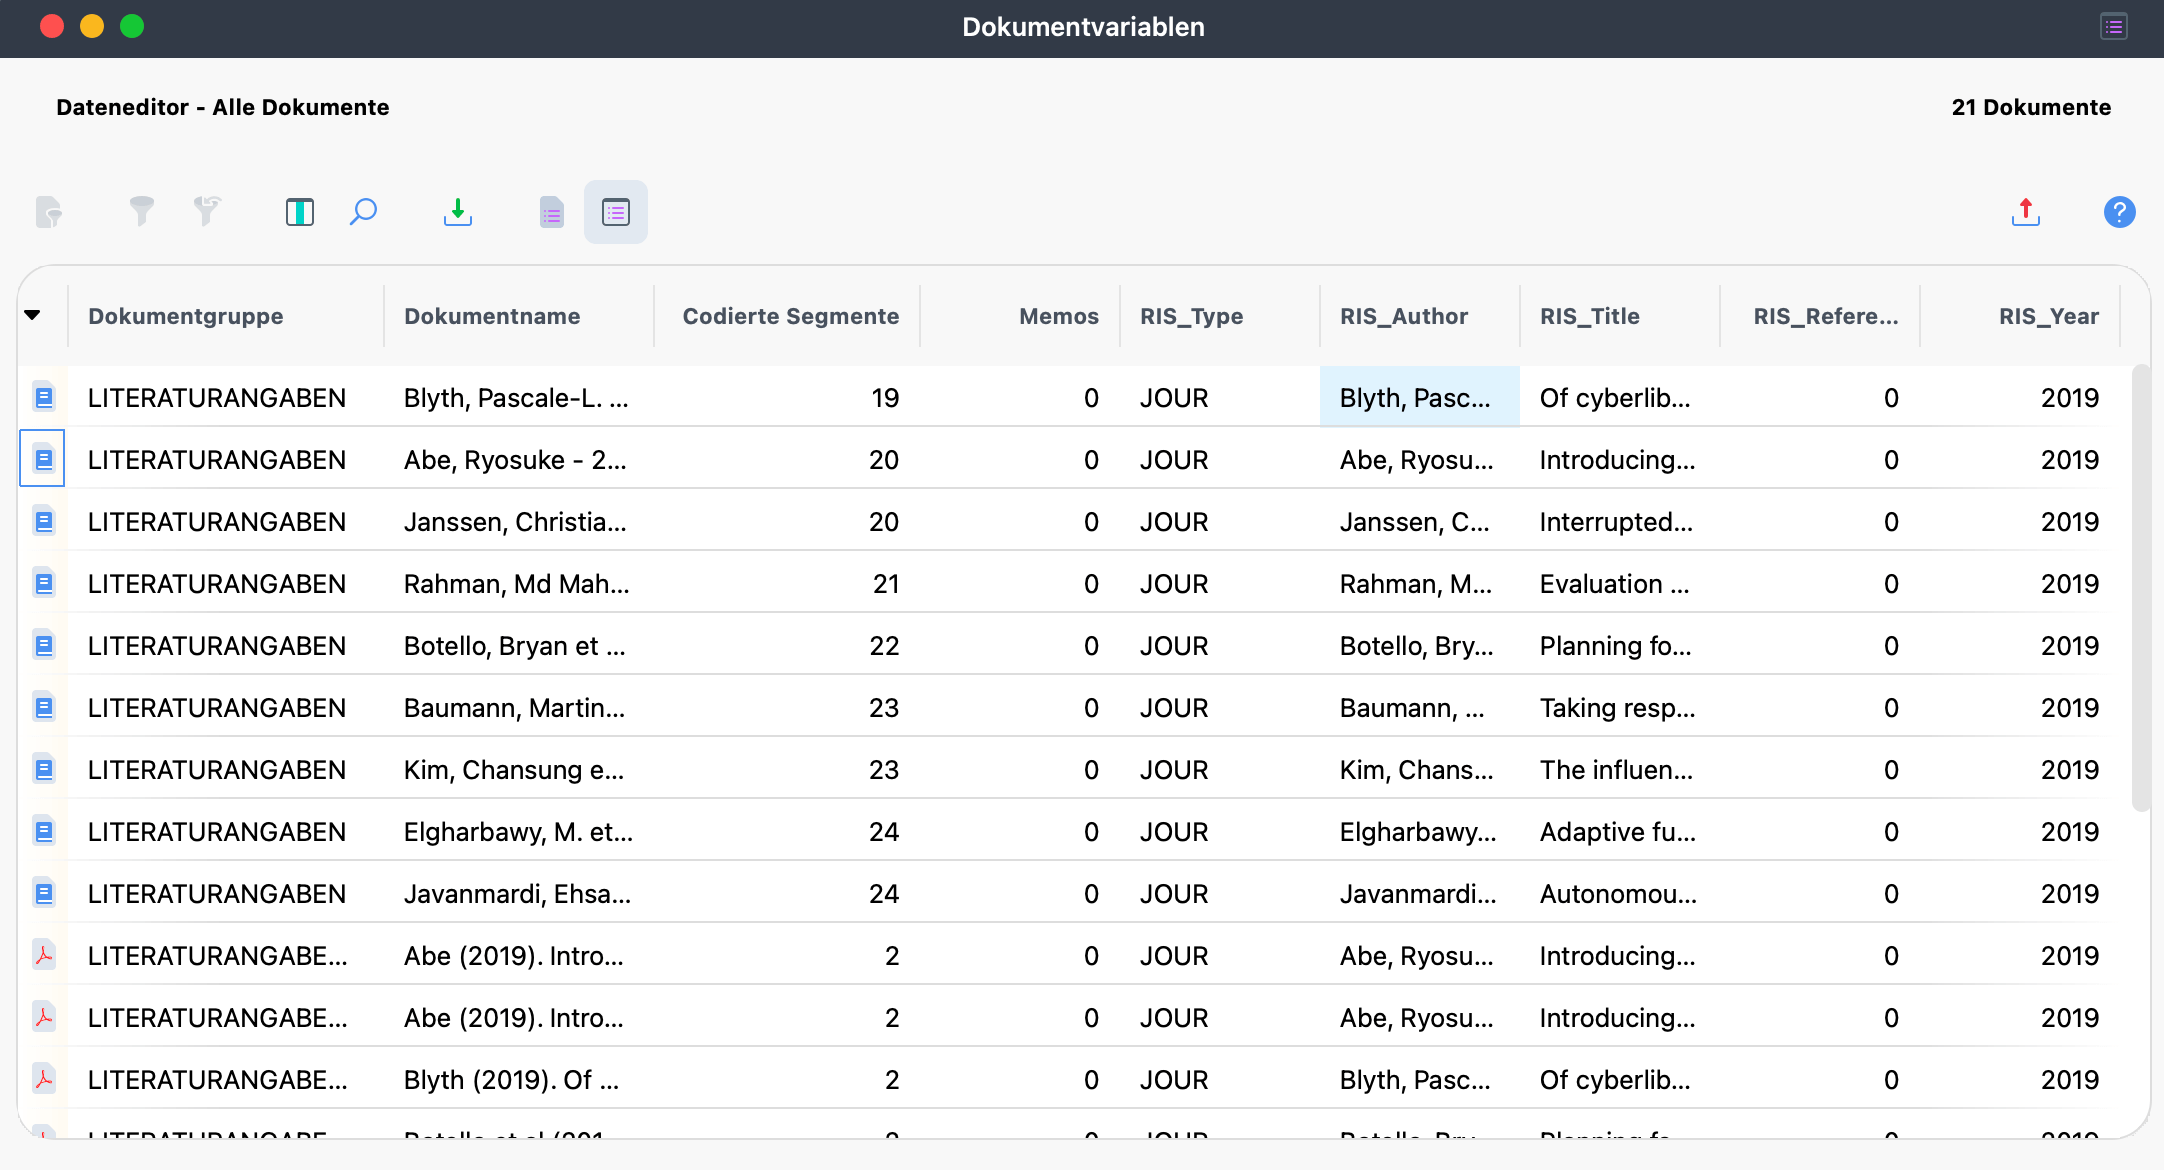Image resolution: width=2164 pixels, height=1170 pixels.
Task: Click the green import download icon
Action: click(x=458, y=212)
